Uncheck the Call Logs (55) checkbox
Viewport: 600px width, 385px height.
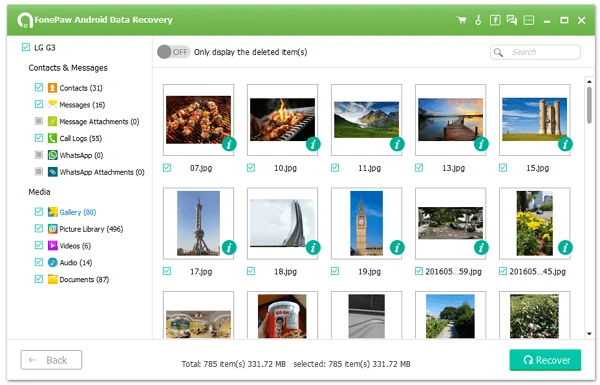[x=39, y=138]
